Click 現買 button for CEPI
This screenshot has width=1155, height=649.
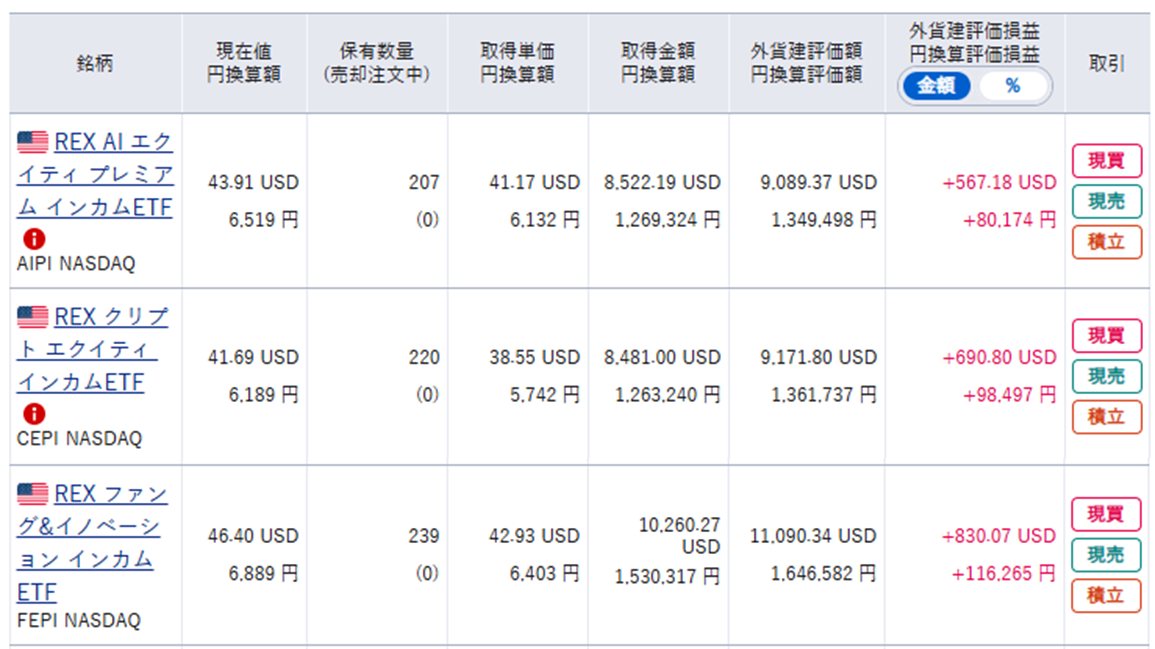pos(1106,336)
